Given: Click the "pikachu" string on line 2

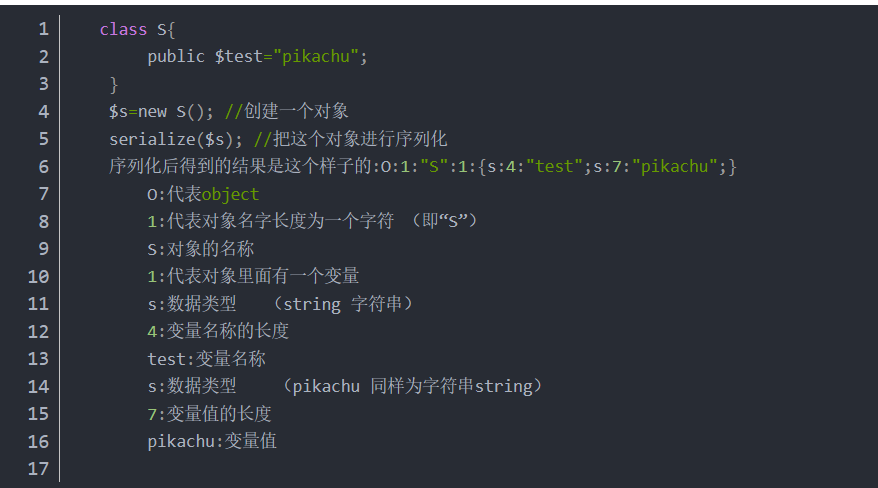Looking at the screenshot, I should pyautogui.click(x=316, y=57).
